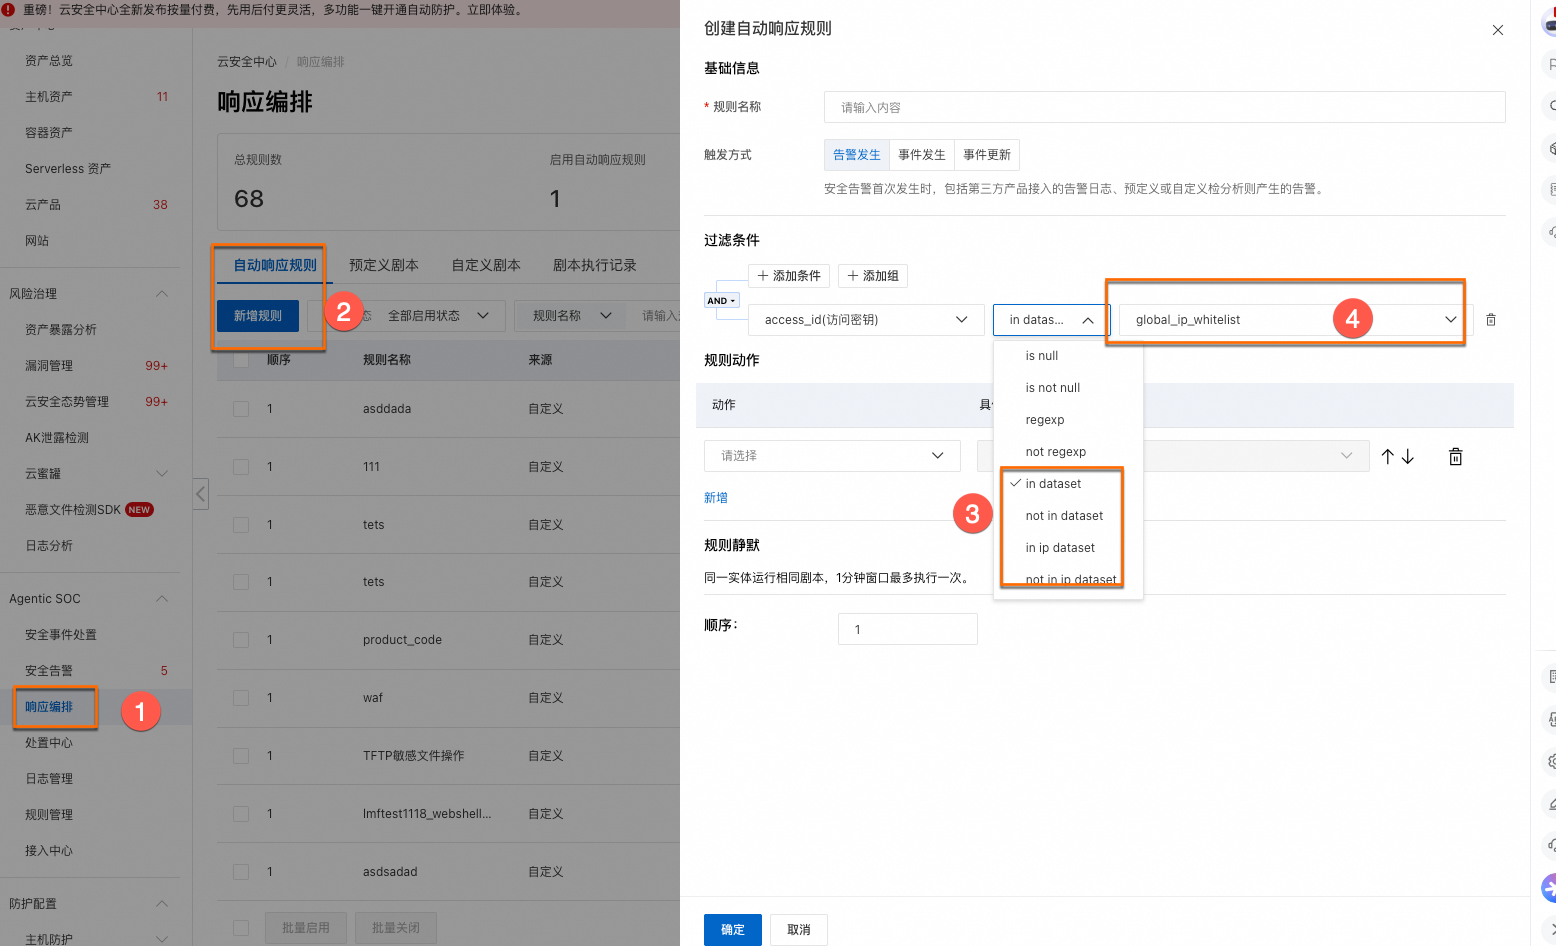Viewport: 1556px width, 946px height.
Task: Check the box for rule asddada
Action: click(241, 409)
